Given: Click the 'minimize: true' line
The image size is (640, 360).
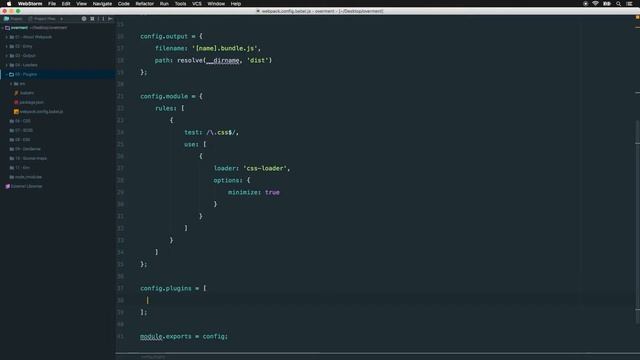Looking at the screenshot, I should coord(254,192).
